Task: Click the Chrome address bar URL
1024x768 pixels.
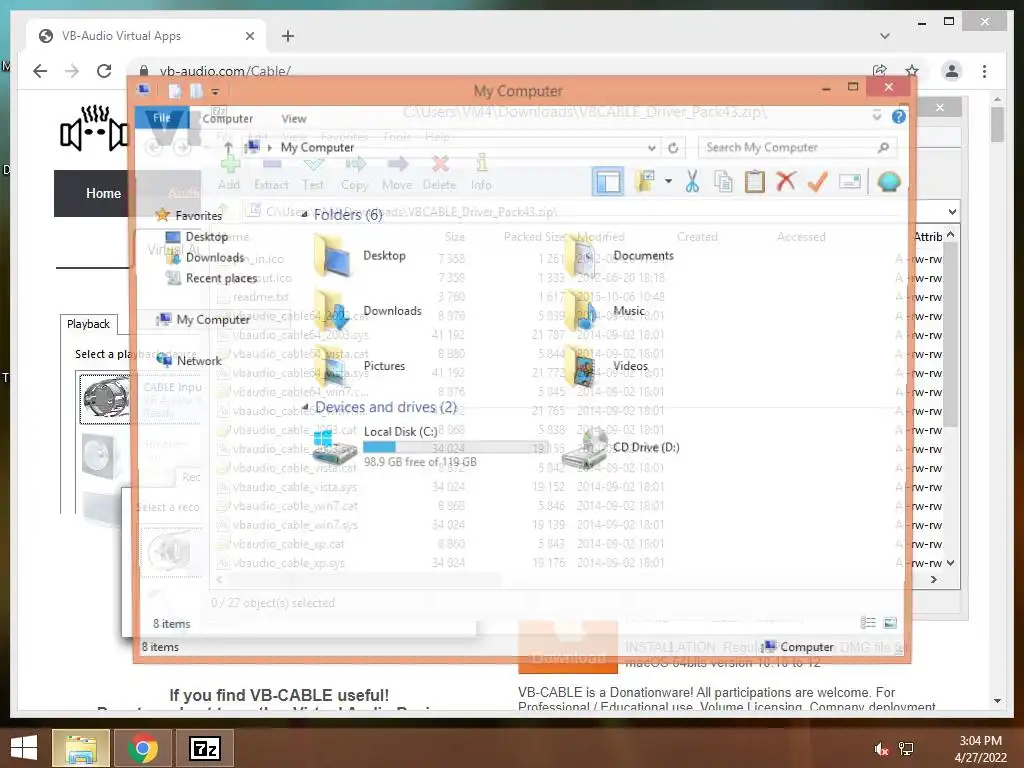Action: [x=225, y=71]
